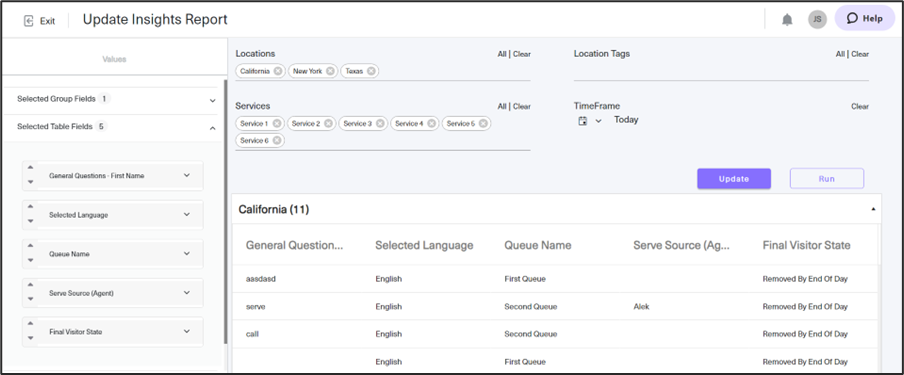Move Selected Language field up
Image resolution: width=904 pixels, height=375 pixels.
(30, 207)
